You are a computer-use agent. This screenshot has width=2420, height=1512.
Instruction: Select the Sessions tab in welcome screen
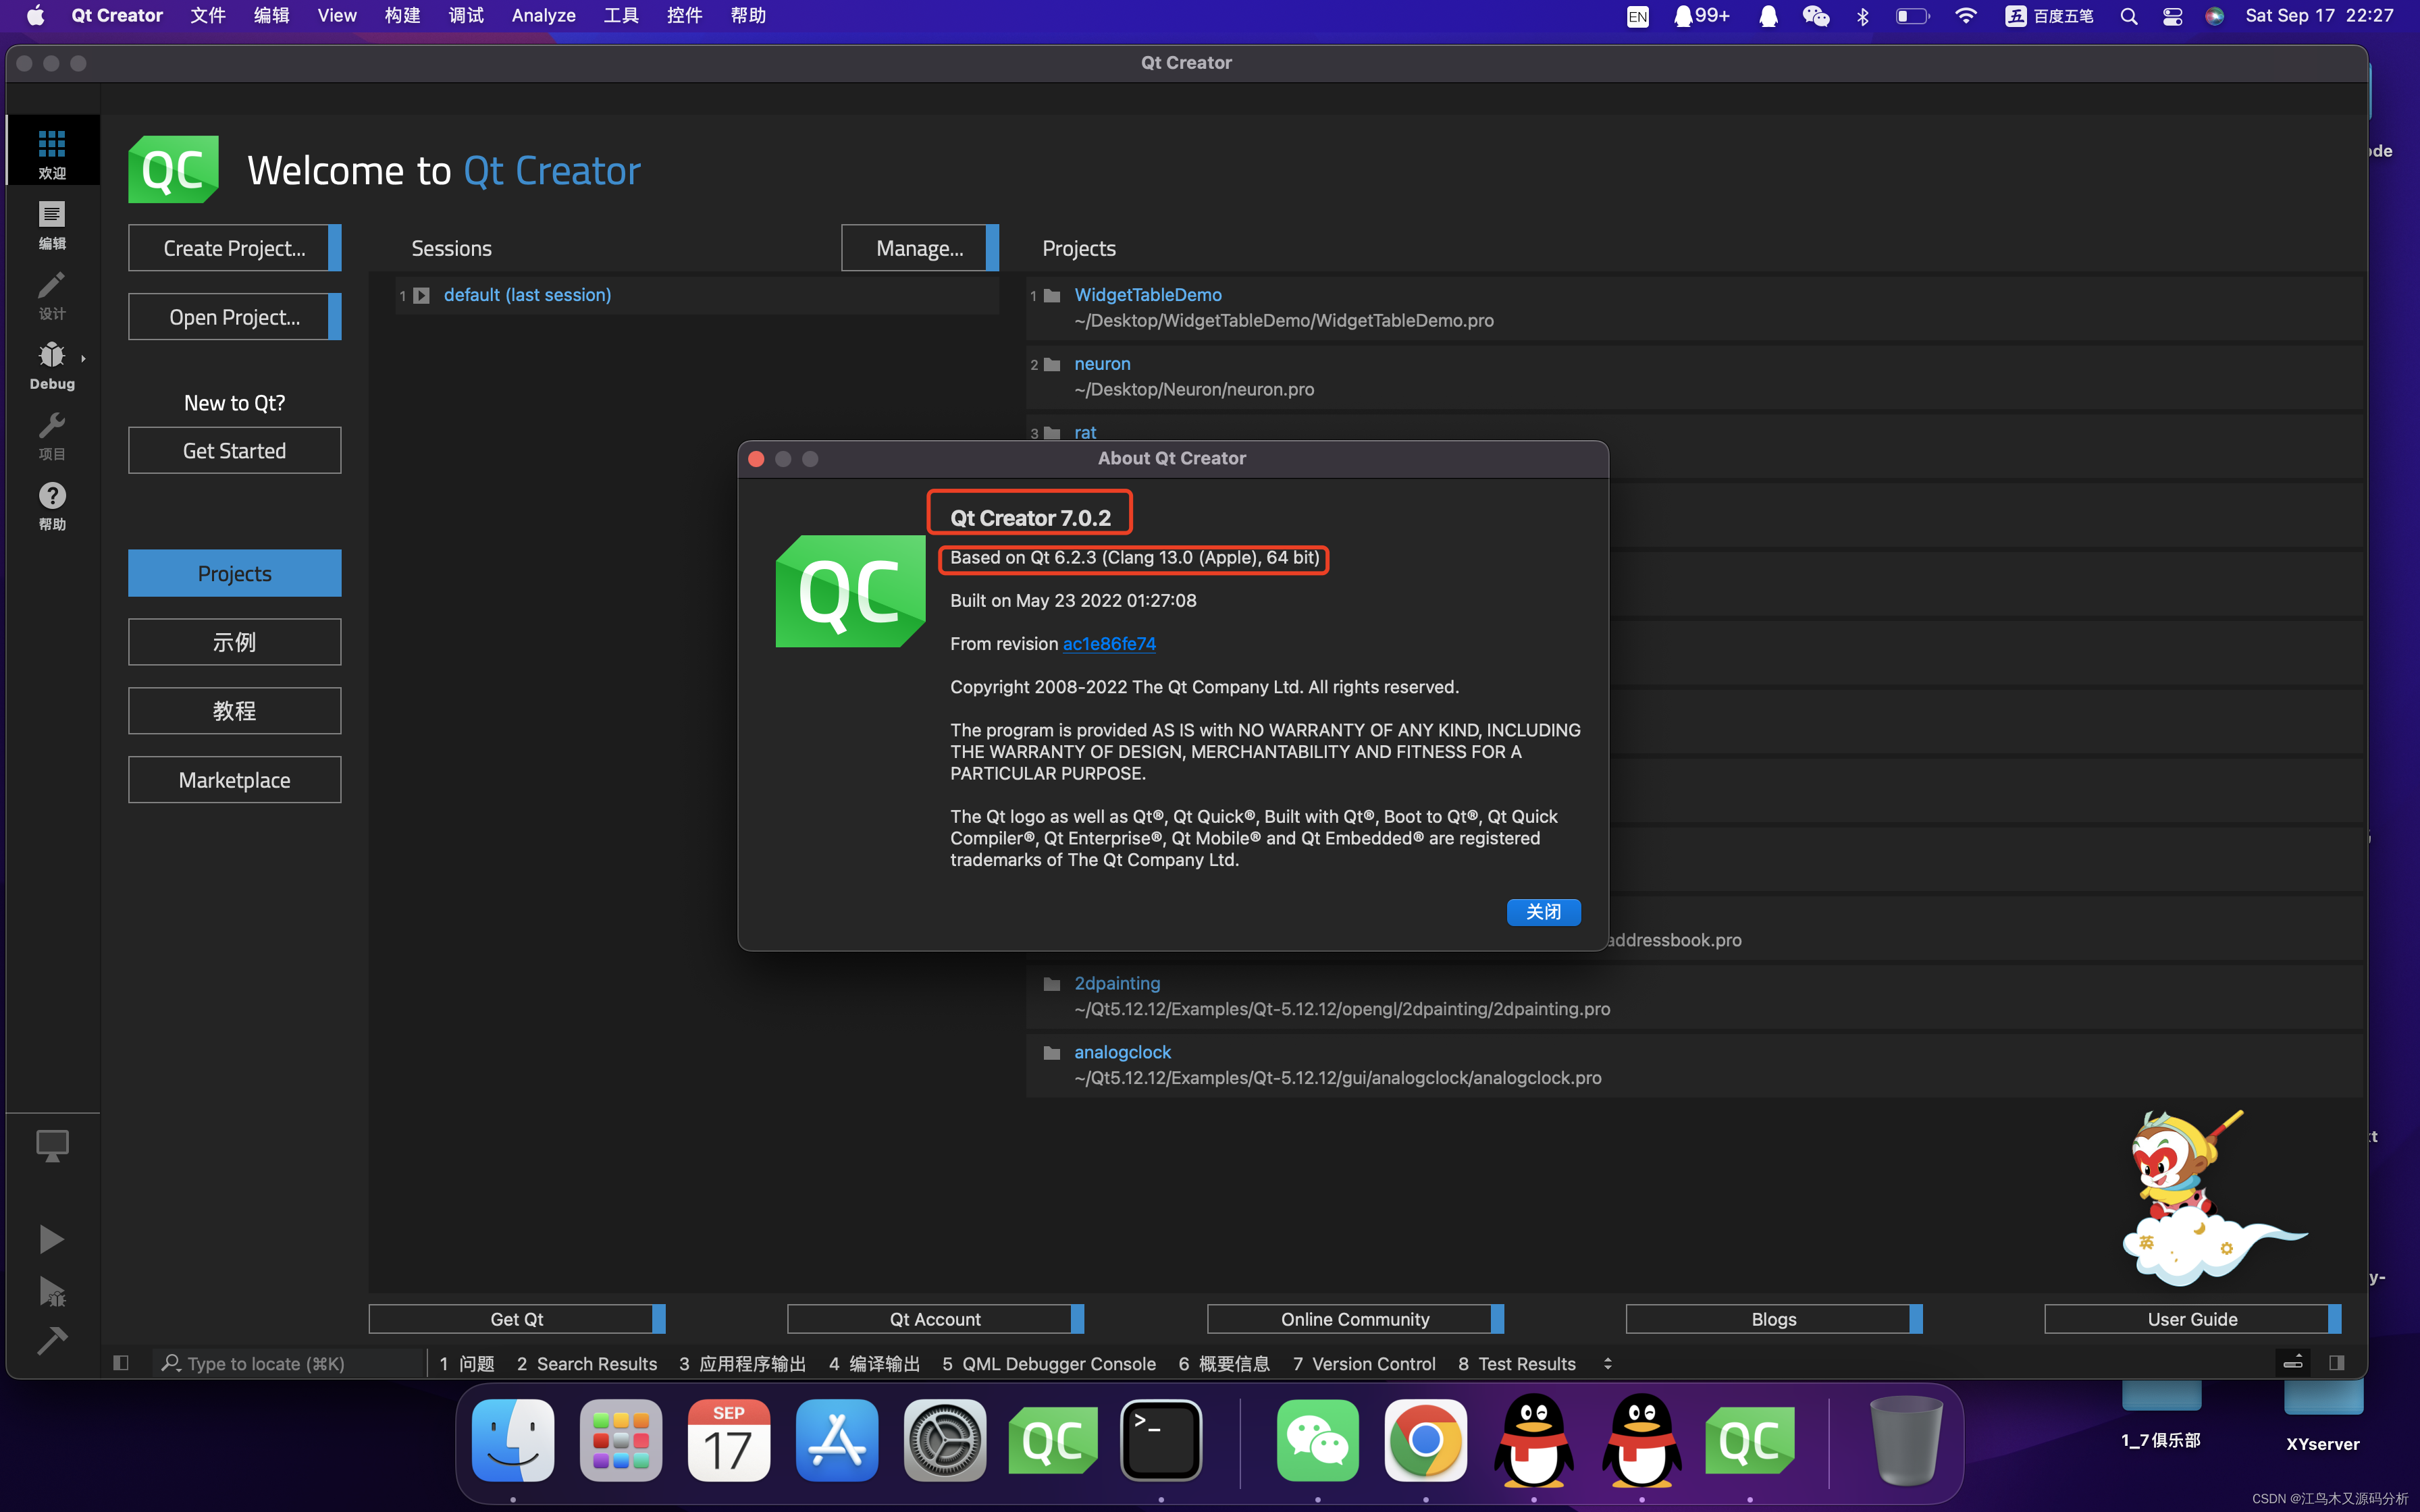tap(451, 246)
